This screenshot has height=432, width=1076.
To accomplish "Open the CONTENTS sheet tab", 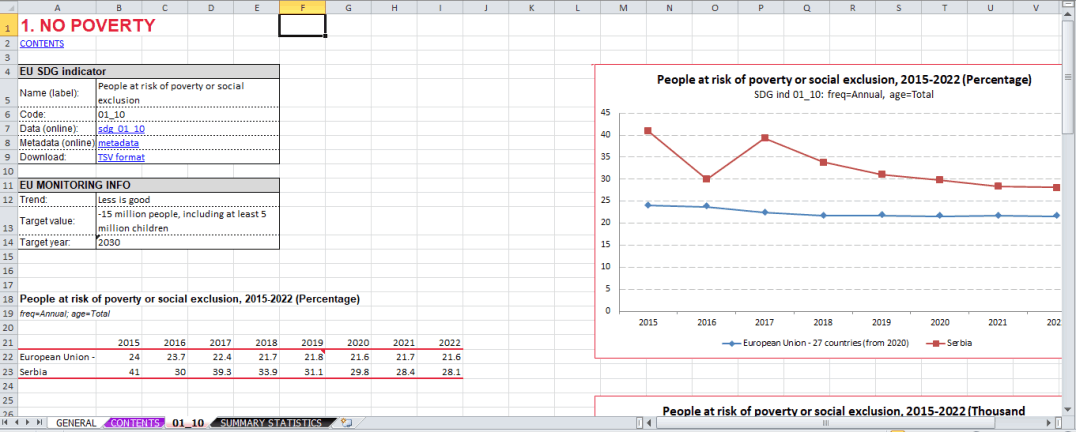I will 134,423.
